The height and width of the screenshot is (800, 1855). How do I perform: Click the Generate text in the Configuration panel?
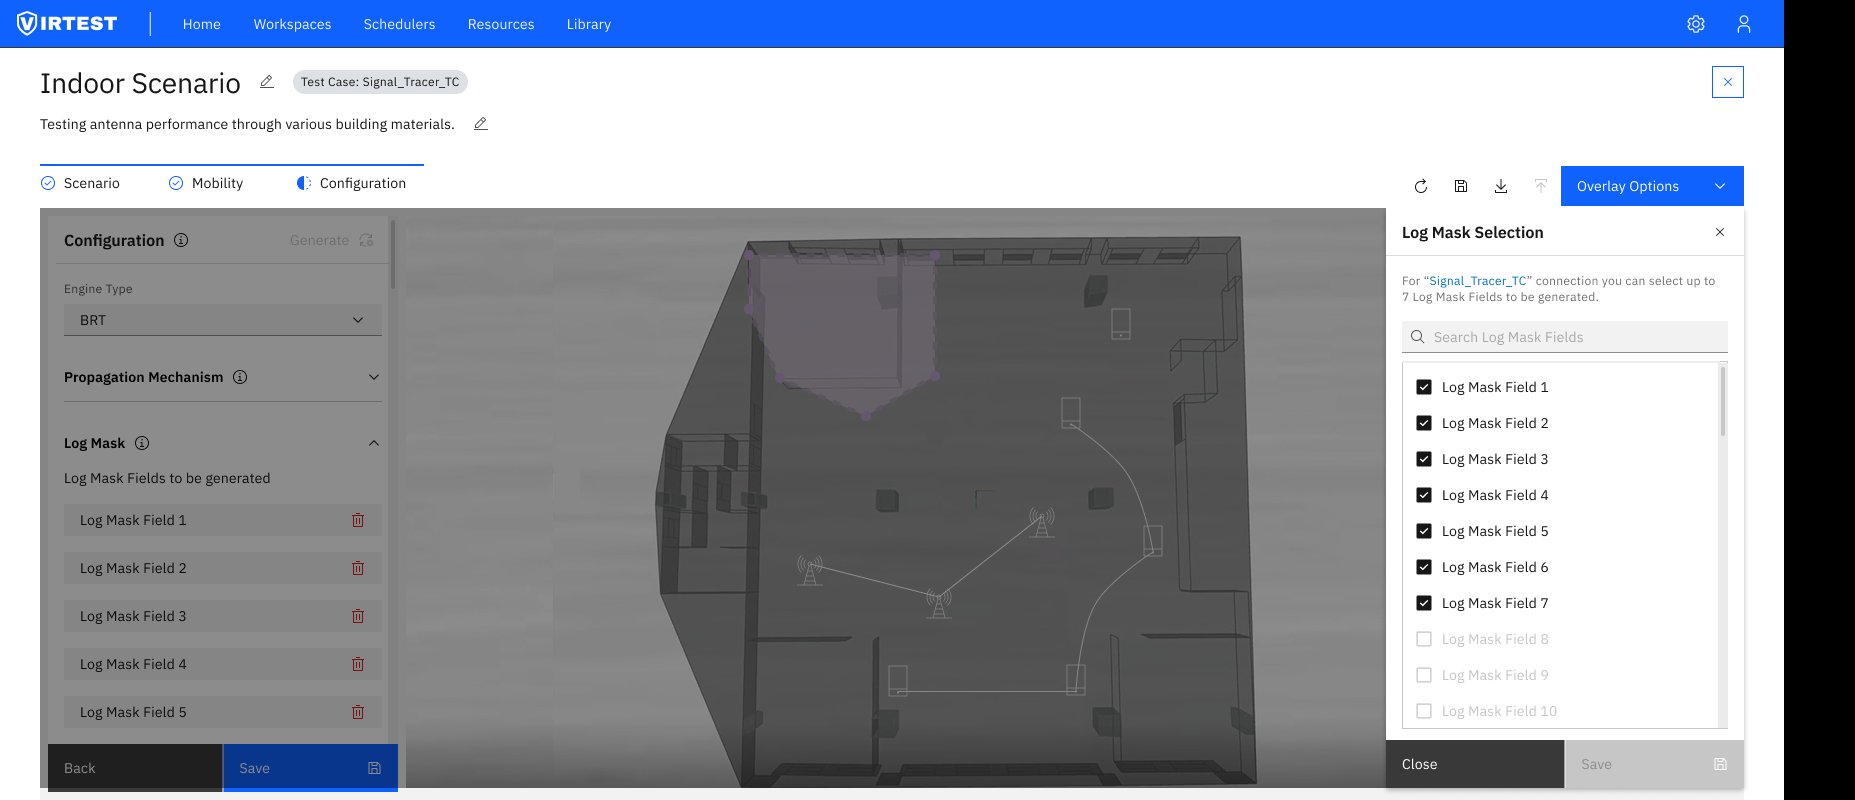pyautogui.click(x=319, y=240)
